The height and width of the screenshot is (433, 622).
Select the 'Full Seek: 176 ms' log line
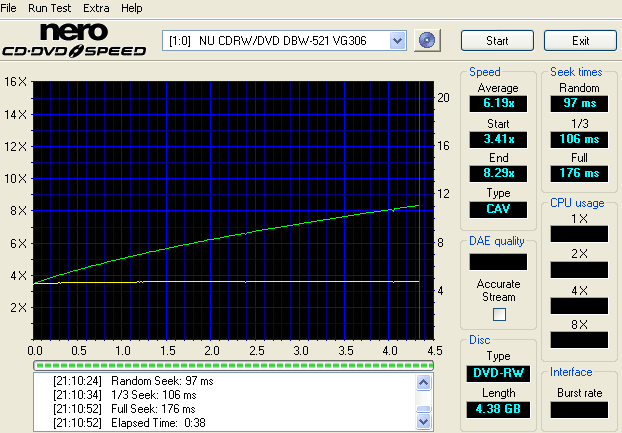(124, 409)
